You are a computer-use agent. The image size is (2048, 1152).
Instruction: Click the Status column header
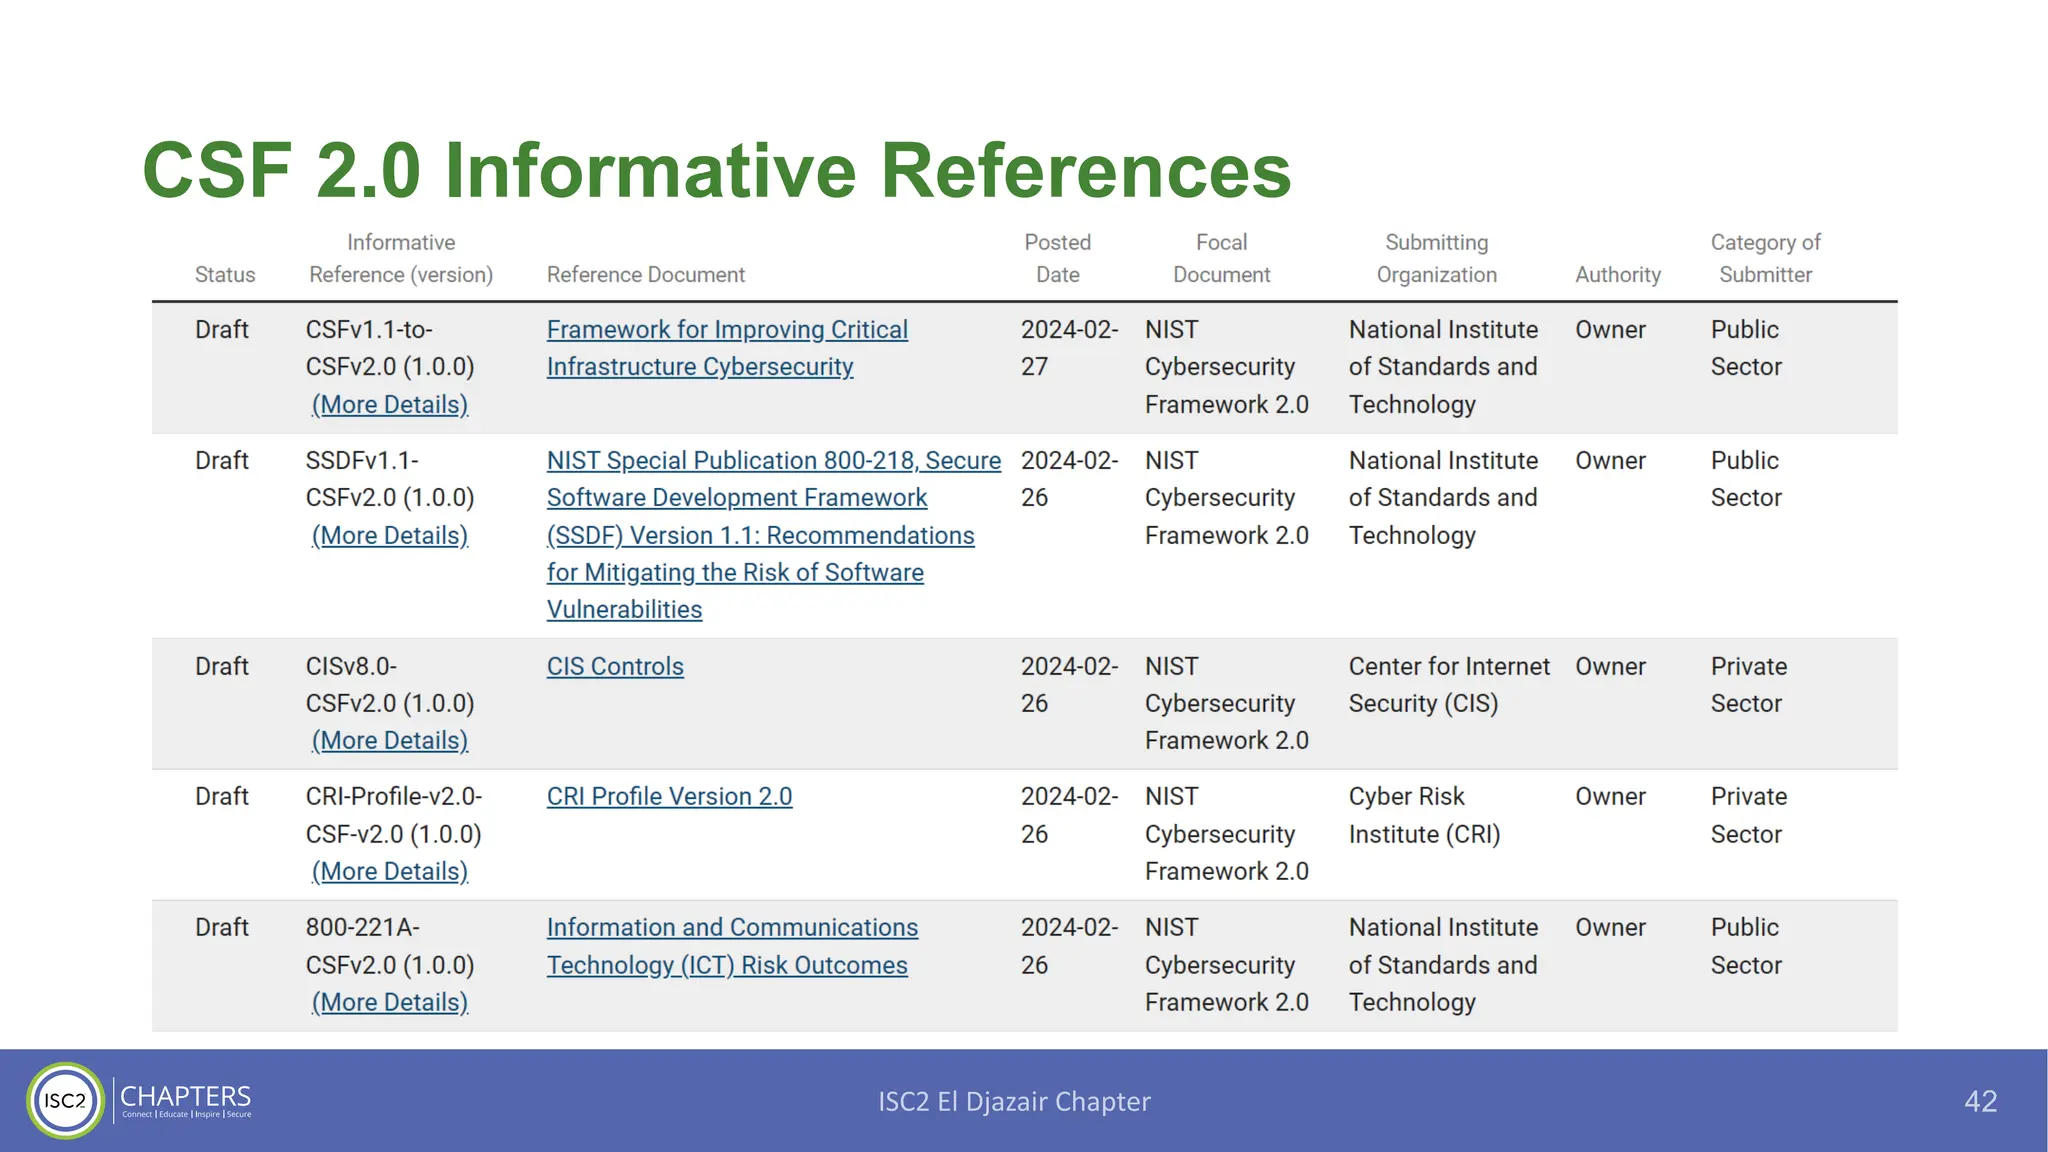point(225,275)
